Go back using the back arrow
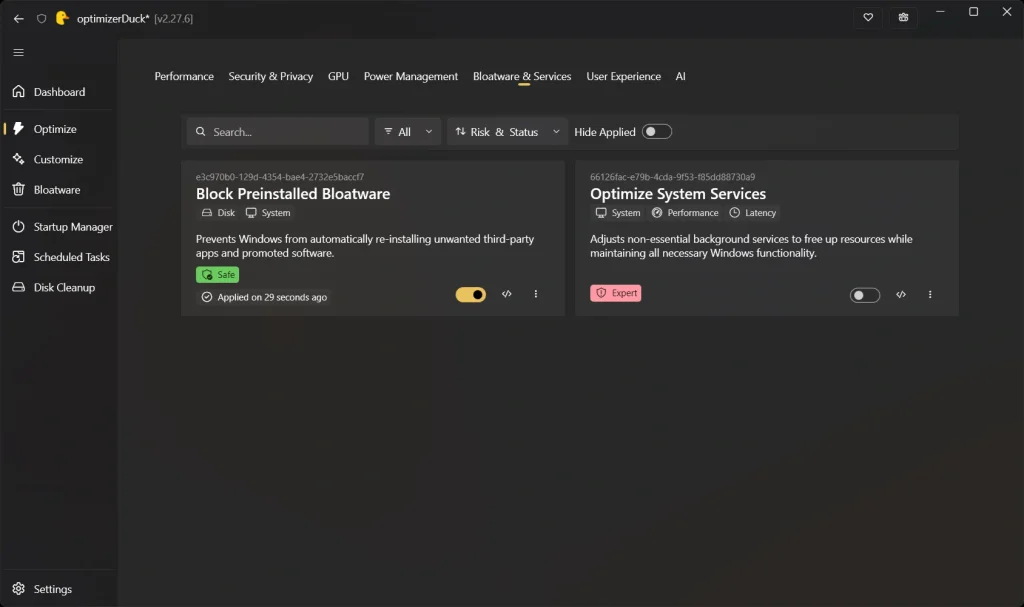The height and width of the screenshot is (607, 1024). tap(18, 18)
